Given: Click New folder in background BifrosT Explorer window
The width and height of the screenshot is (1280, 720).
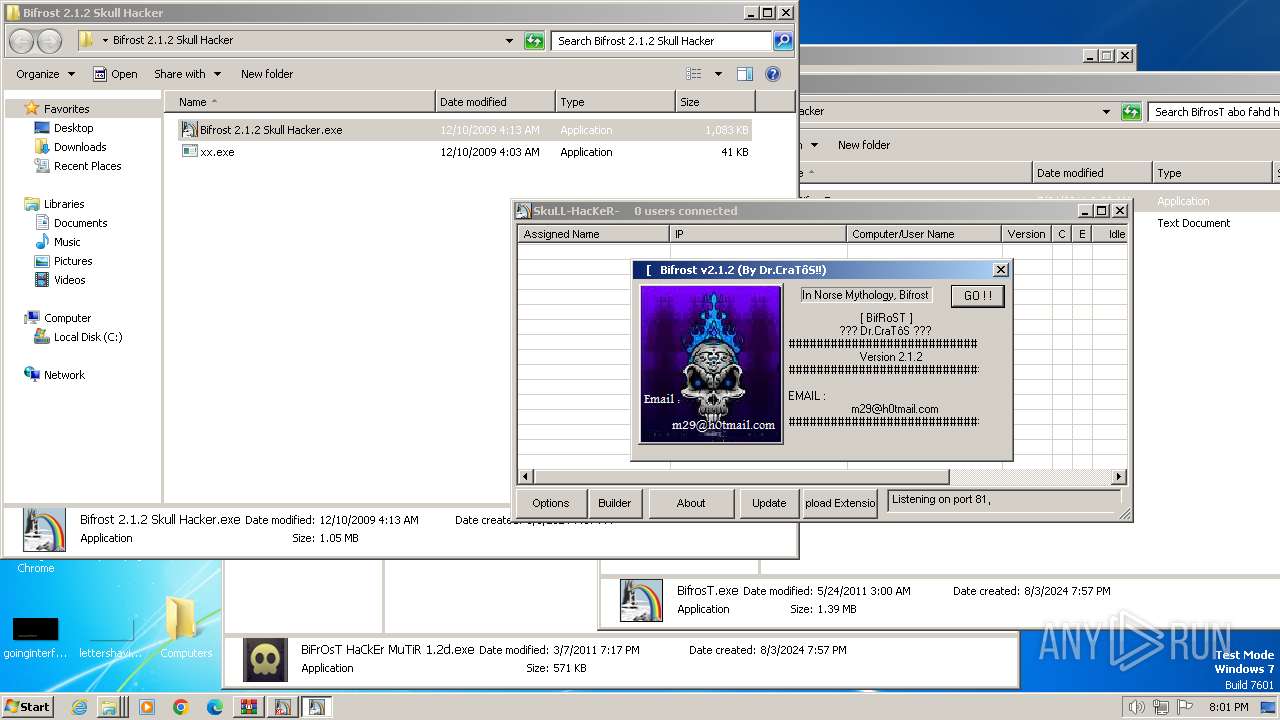Looking at the screenshot, I should (864, 145).
